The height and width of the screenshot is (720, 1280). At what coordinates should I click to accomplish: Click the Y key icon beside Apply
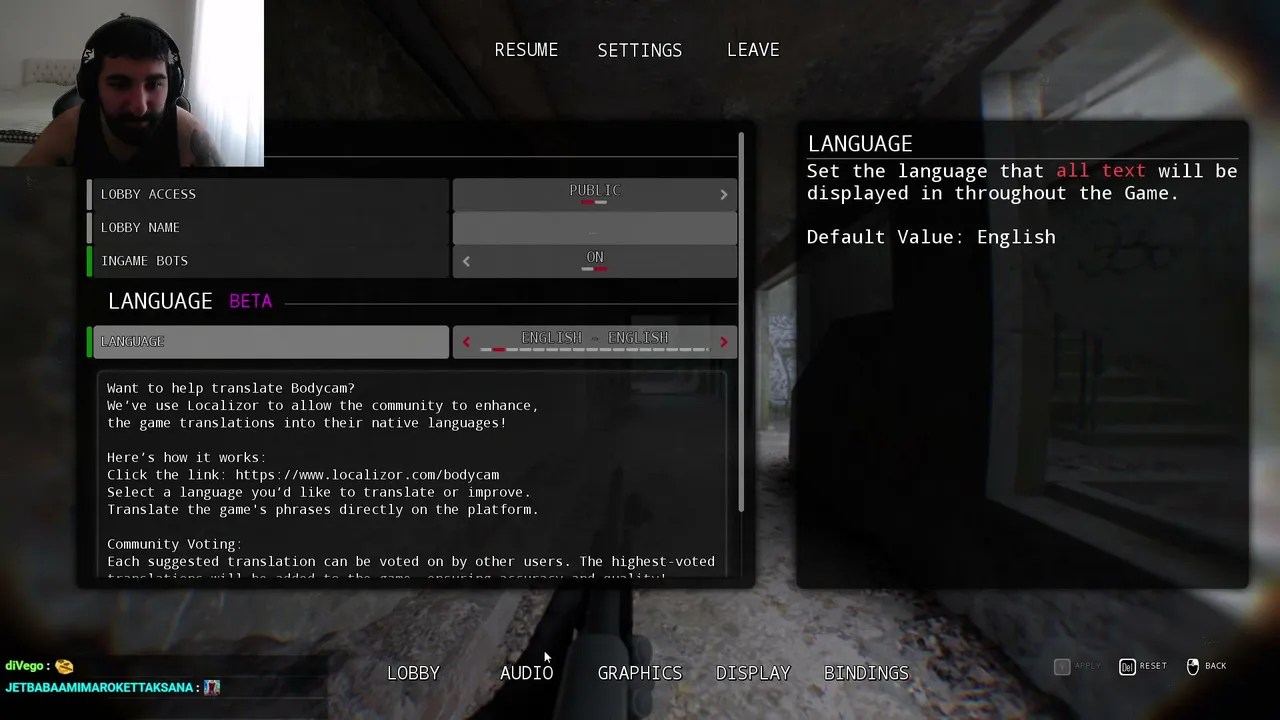pyautogui.click(x=1062, y=666)
